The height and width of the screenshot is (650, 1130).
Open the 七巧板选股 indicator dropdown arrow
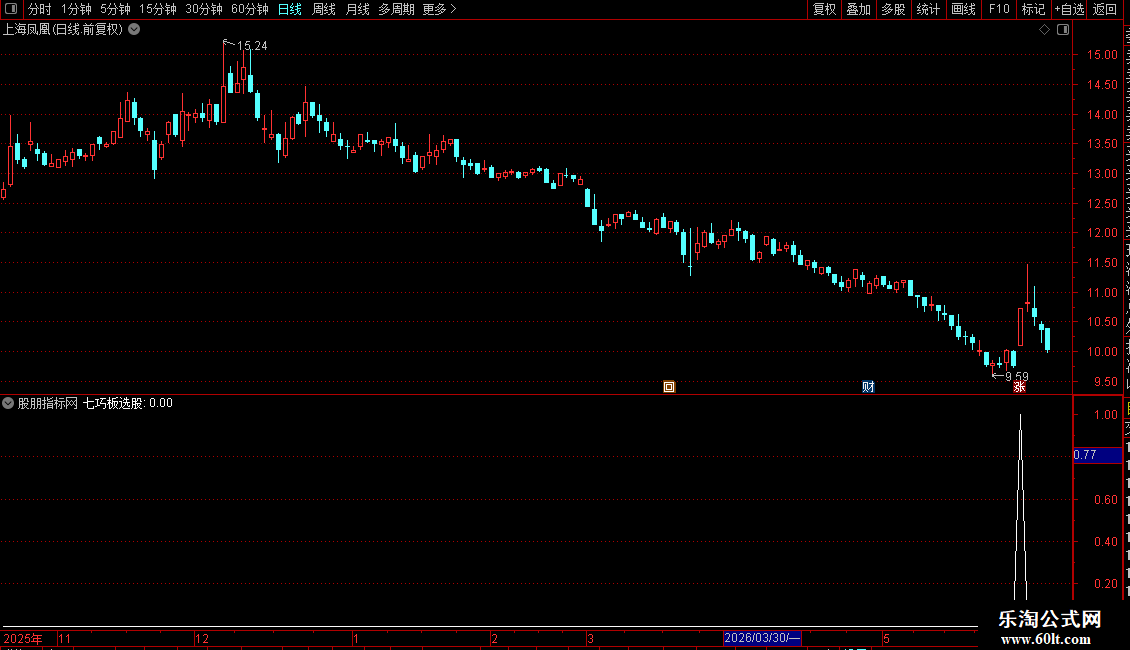point(8,403)
